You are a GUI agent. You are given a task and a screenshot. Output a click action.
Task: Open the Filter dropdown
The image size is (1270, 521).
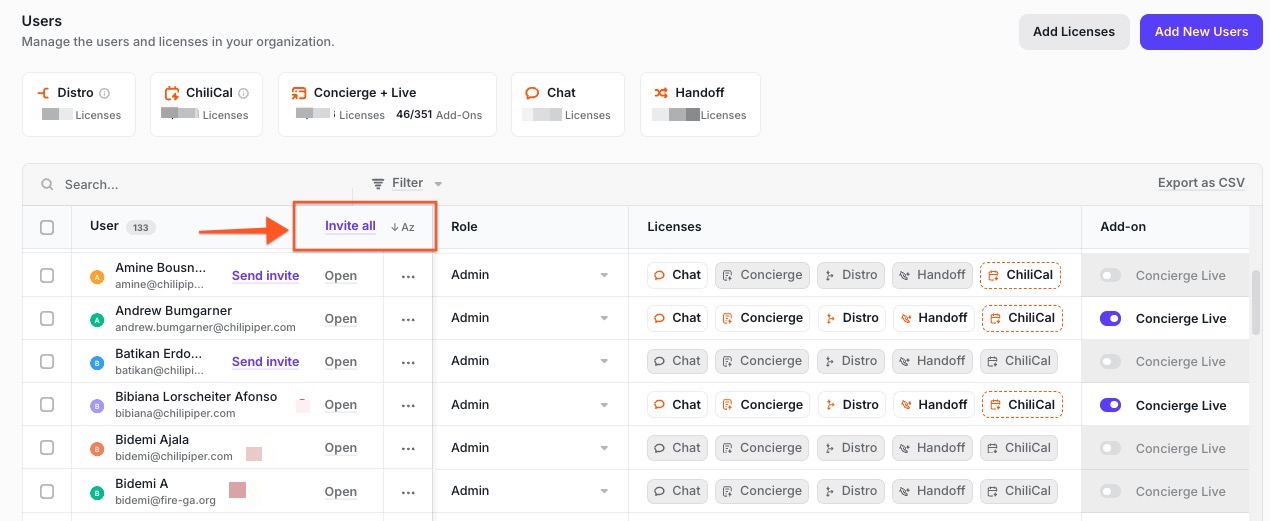pyautogui.click(x=407, y=183)
